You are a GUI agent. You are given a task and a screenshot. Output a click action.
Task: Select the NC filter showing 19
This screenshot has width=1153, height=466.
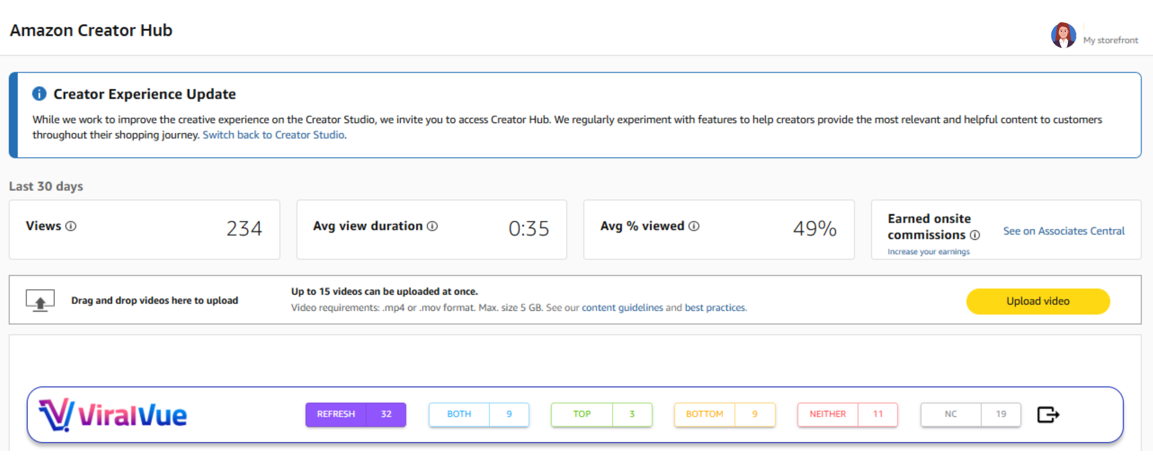pyautogui.click(x=971, y=415)
